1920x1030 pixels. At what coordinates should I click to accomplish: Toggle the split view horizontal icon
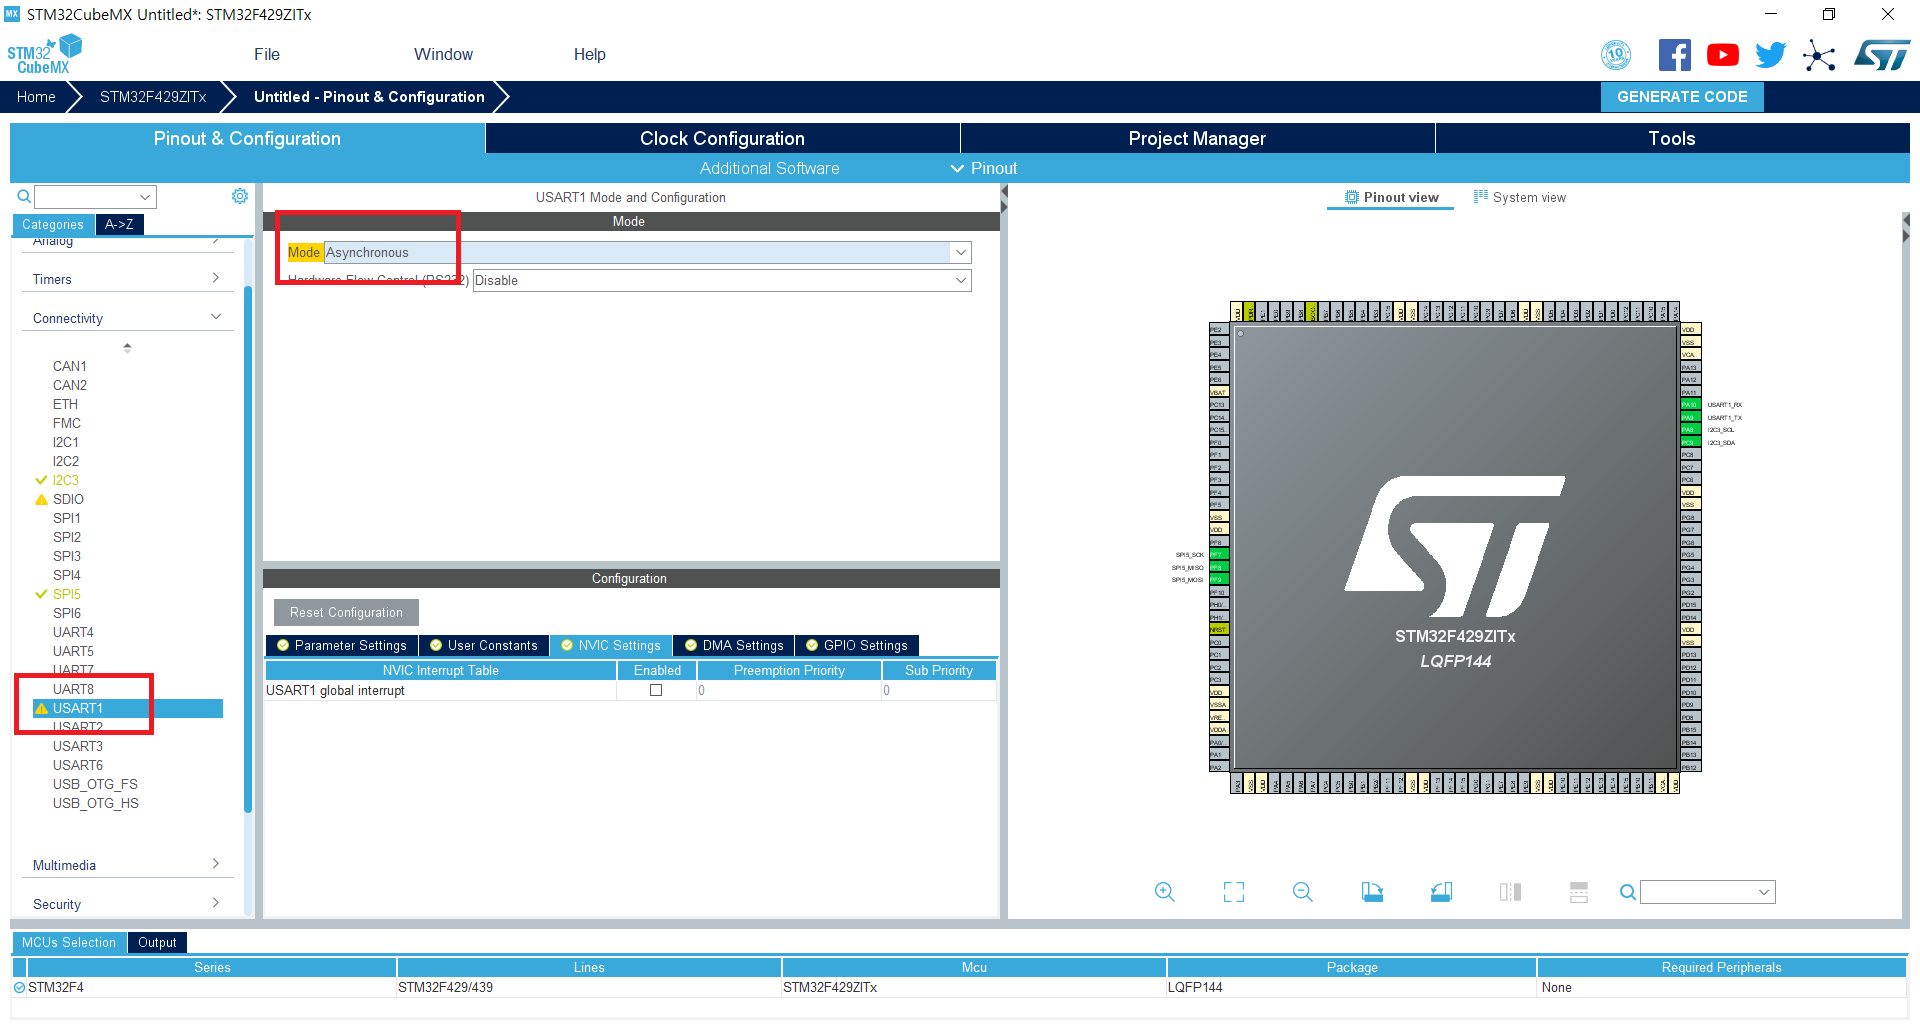tap(1579, 892)
